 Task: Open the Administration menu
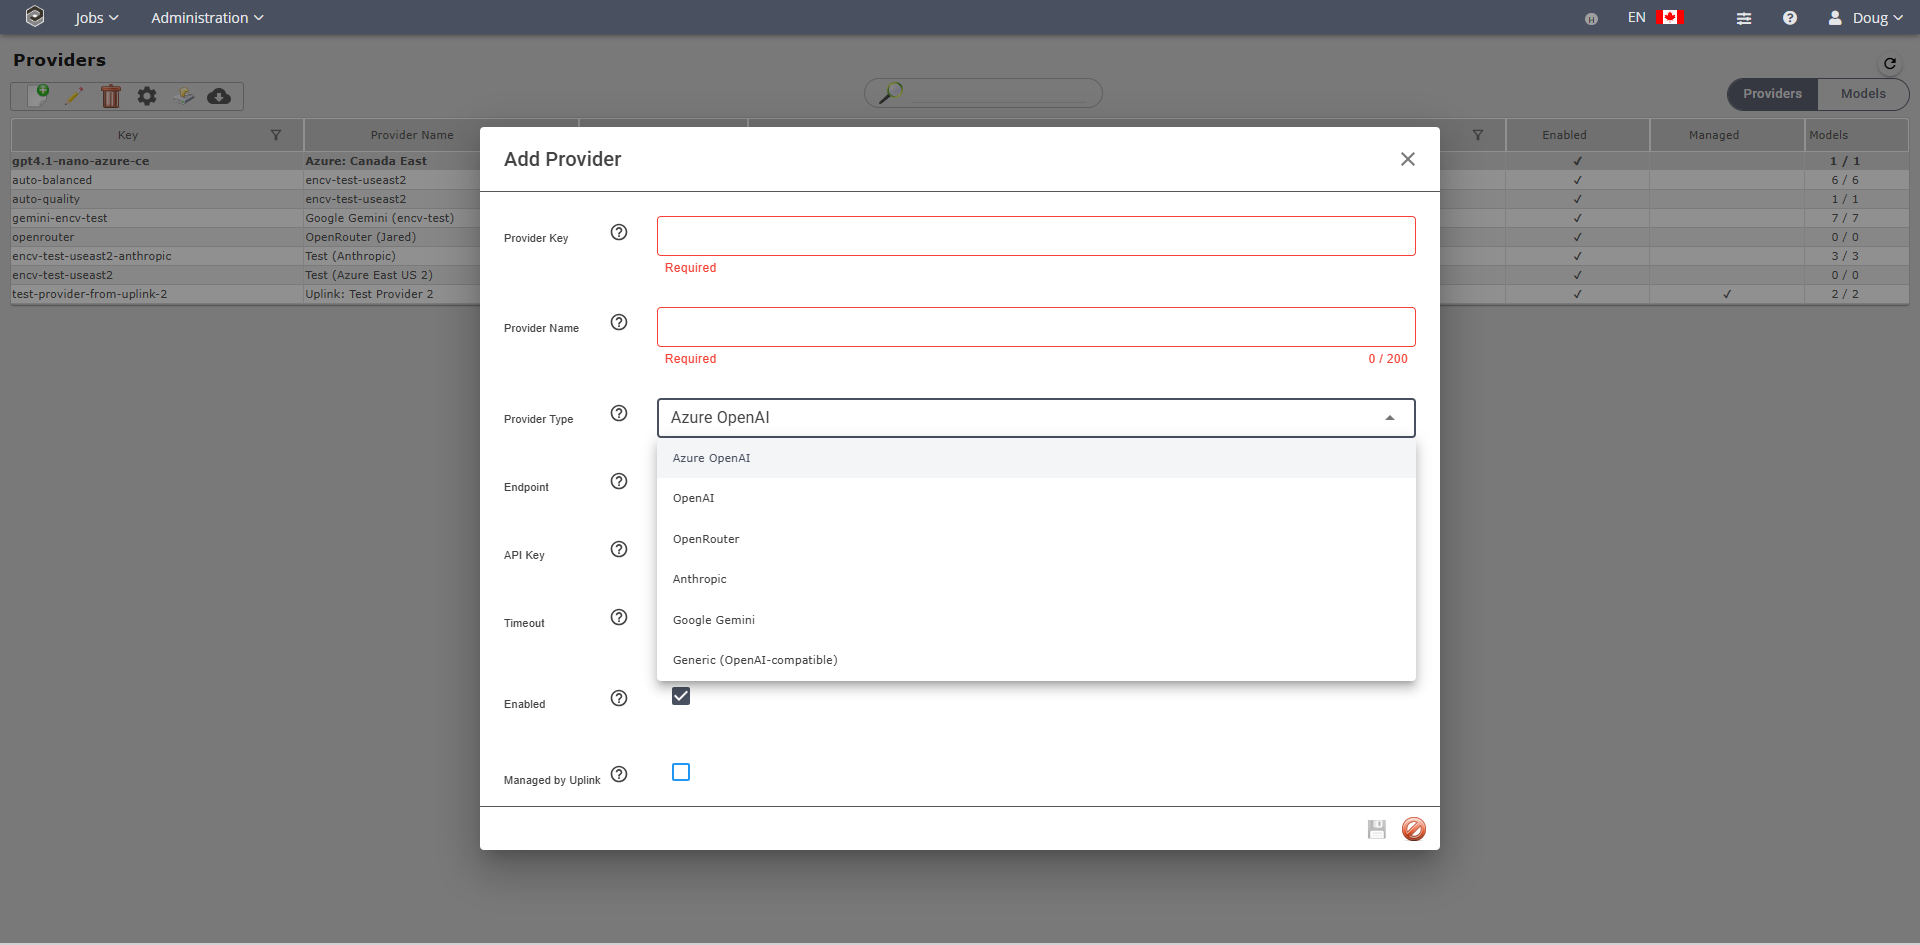tap(207, 18)
